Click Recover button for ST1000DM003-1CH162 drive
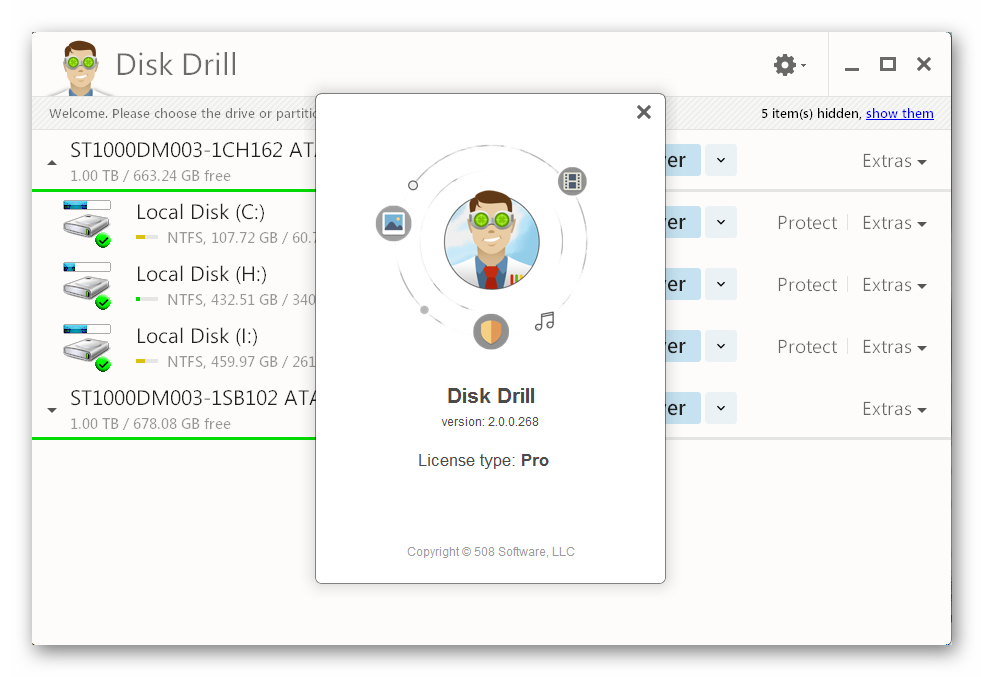 coord(683,160)
